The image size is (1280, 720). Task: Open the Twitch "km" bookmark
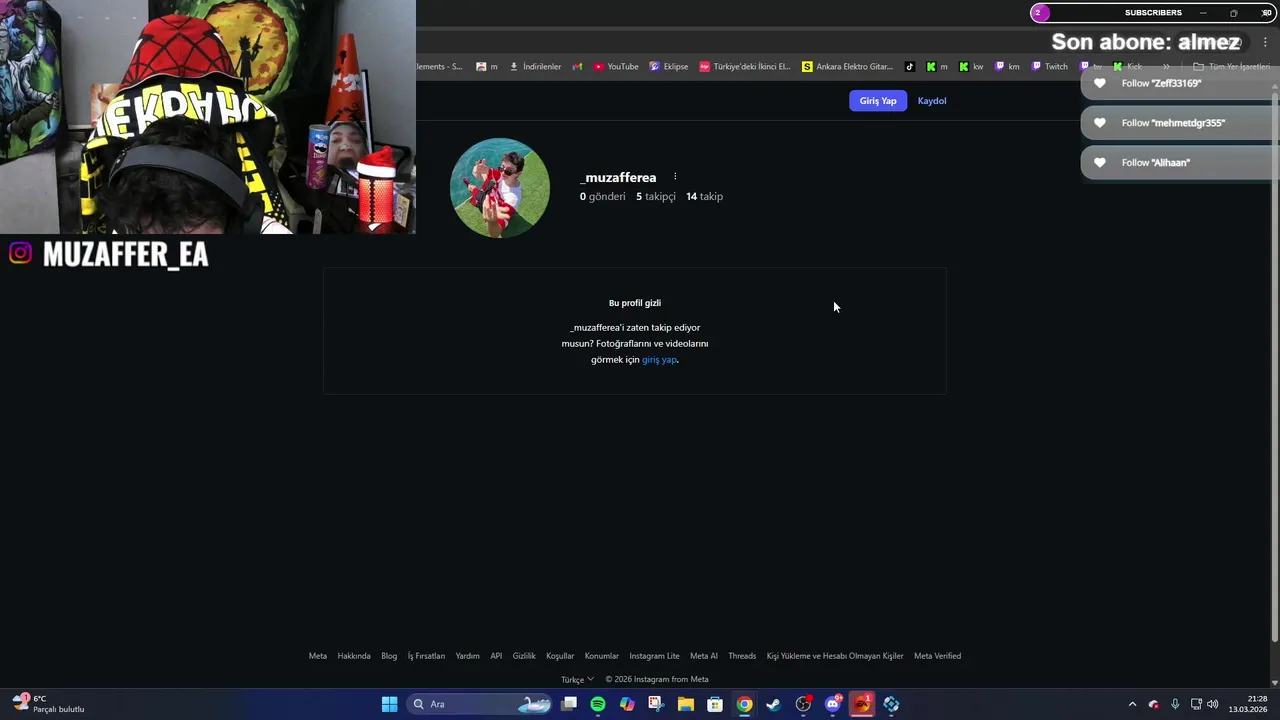(x=1007, y=67)
